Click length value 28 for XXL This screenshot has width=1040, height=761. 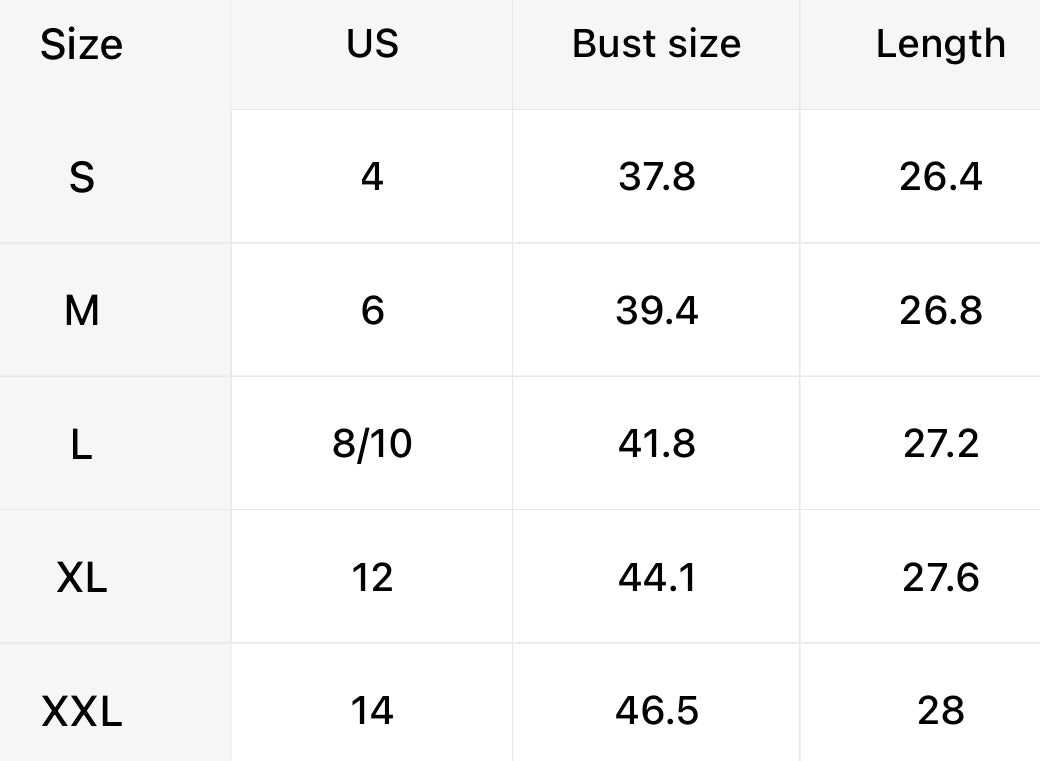(x=940, y=712)
